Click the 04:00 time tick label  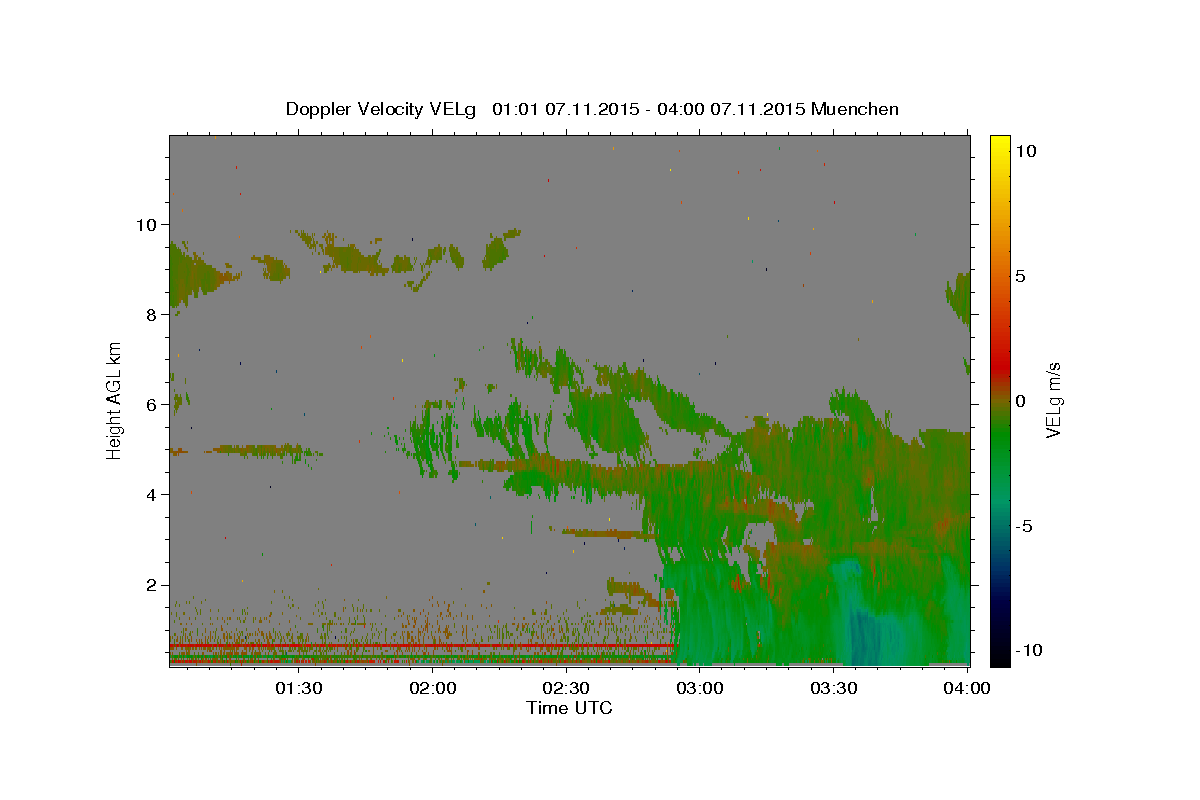coord(967,688)
